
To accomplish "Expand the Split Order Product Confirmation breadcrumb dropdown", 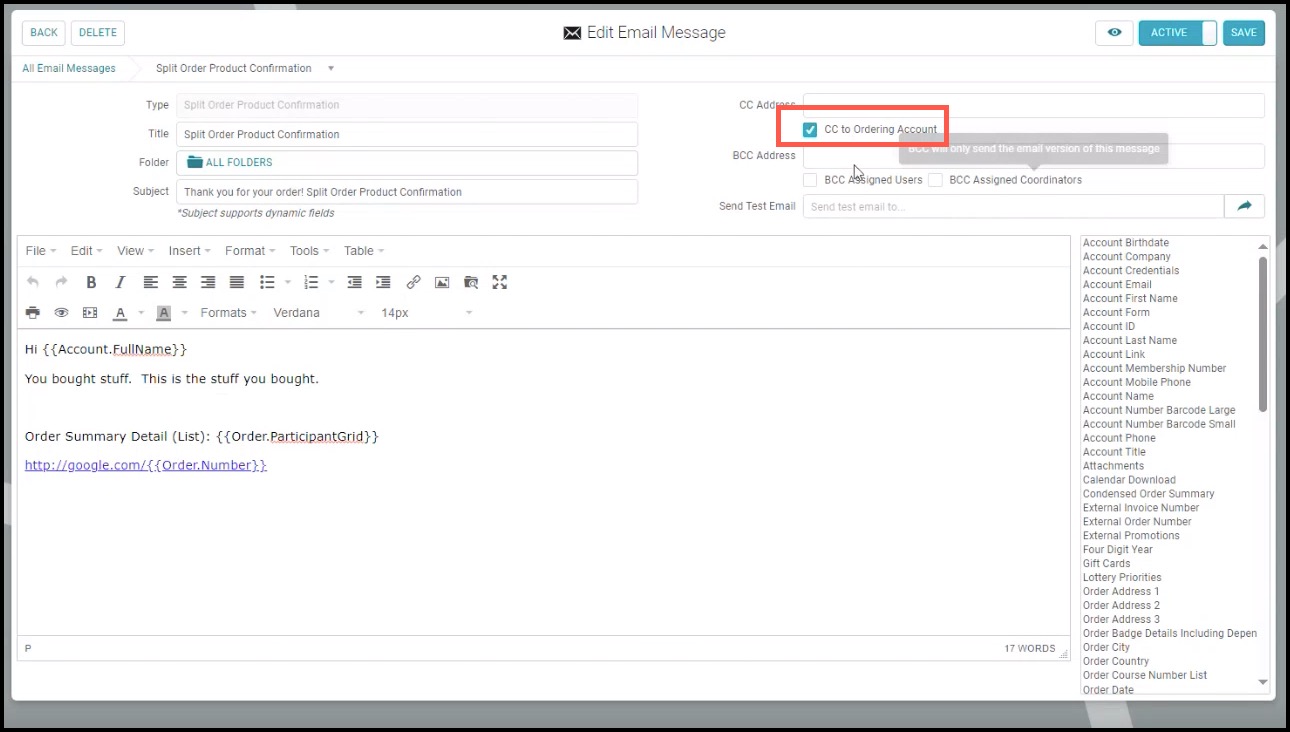I will click(x=331, y=69).
